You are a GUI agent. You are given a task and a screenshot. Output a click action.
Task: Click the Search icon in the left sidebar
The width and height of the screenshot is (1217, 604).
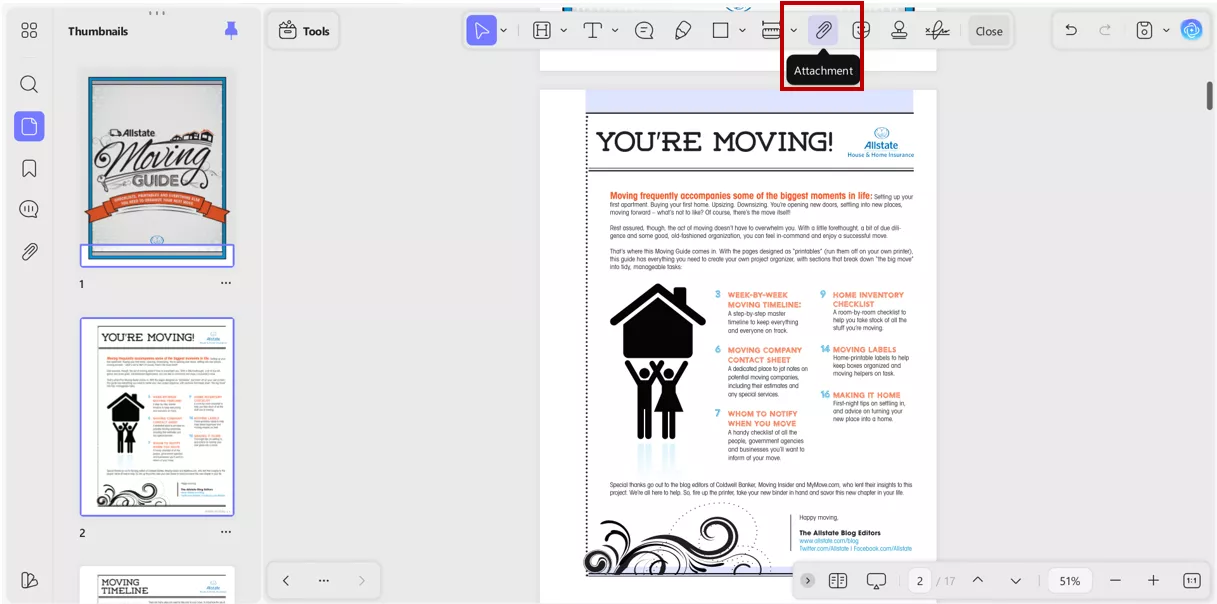tap(28, 84)
